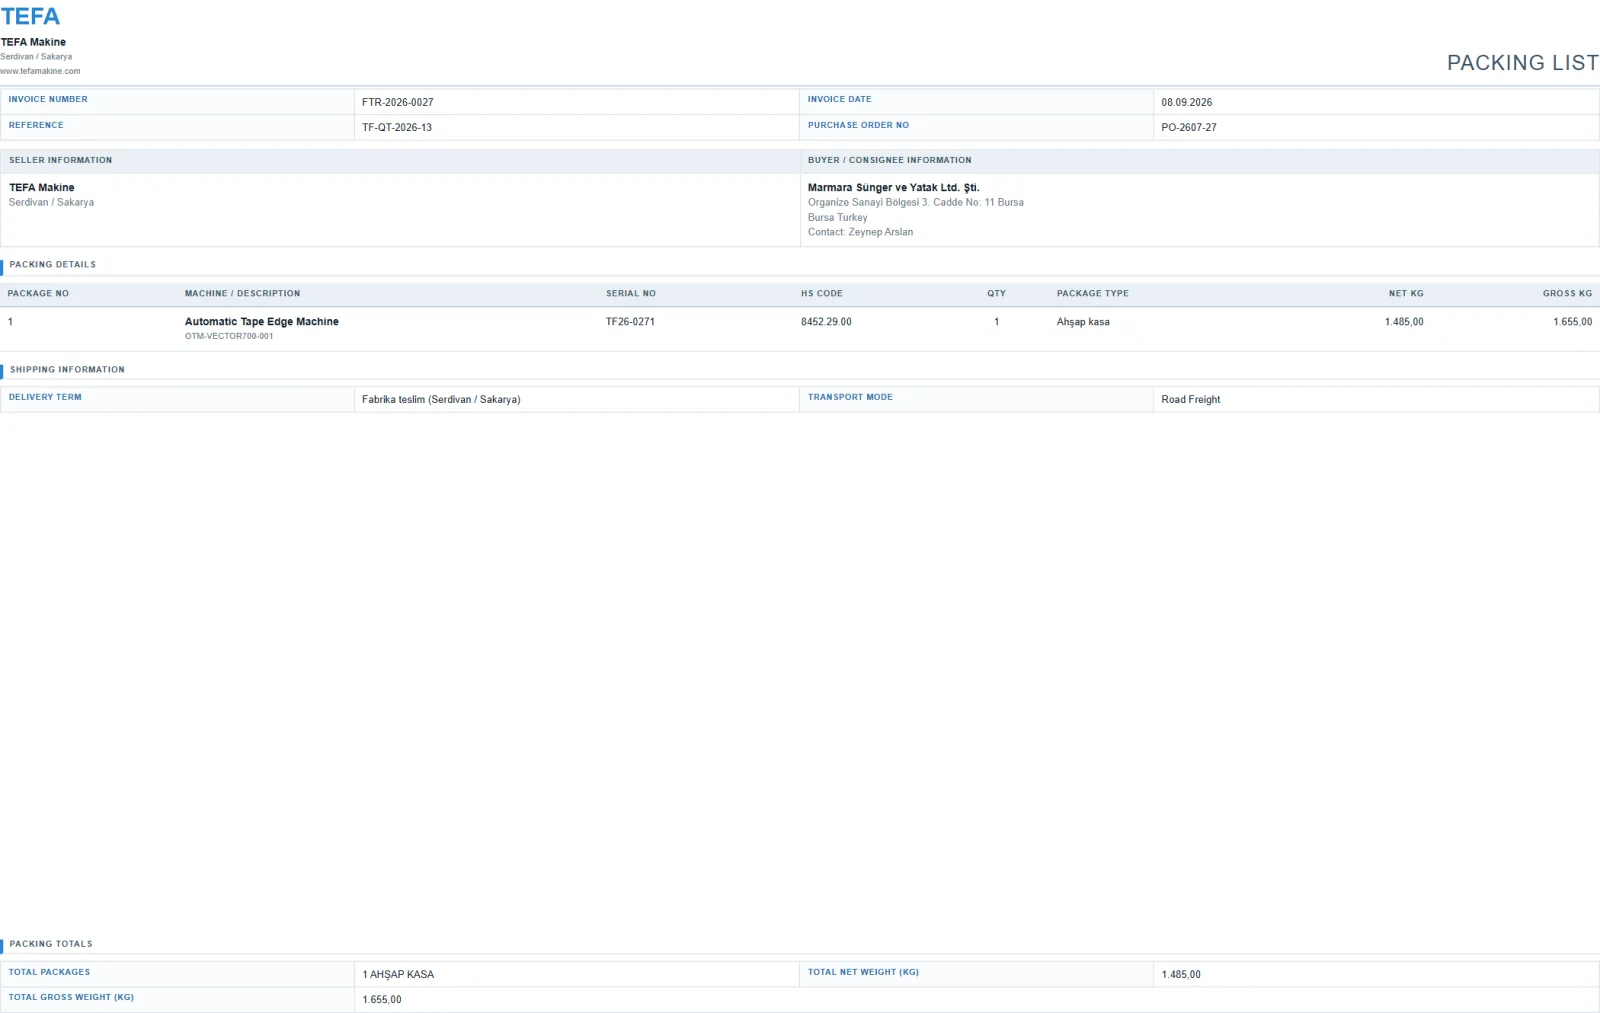The width and height of the screenshot is (1600, 1013).
Task: Click the TEFA logo at the top
Action: tap(30, 16)
